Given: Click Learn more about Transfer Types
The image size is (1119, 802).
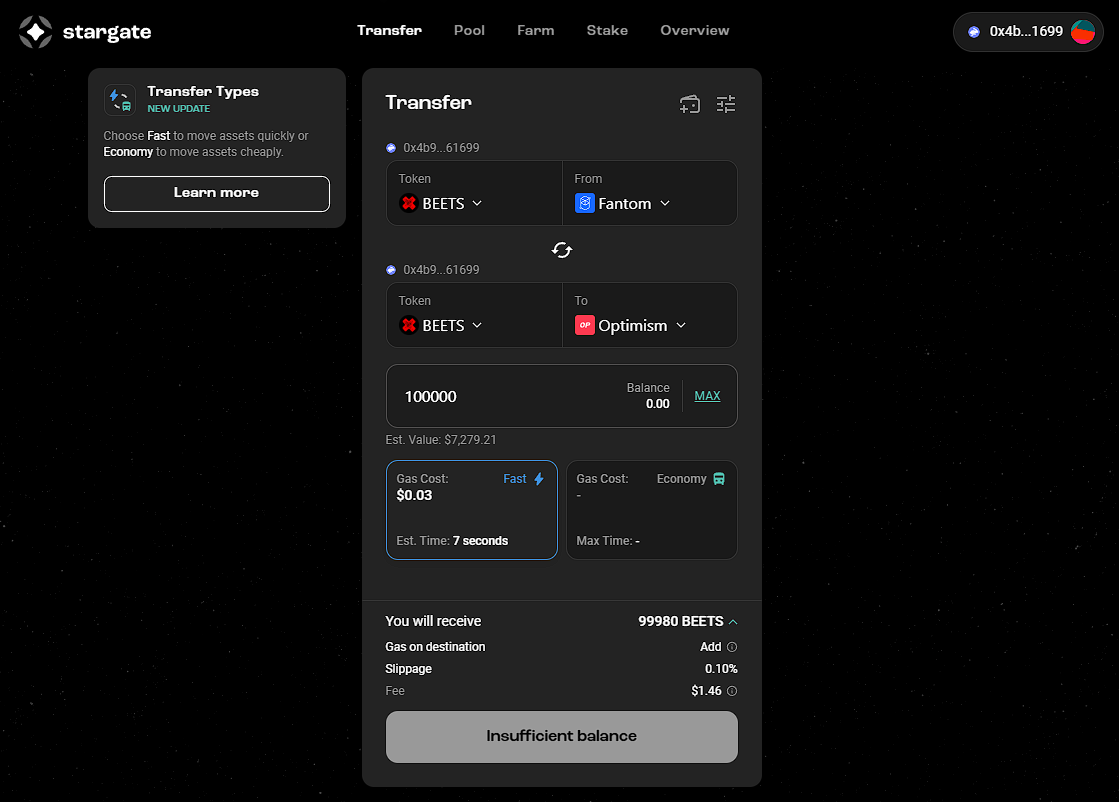Looking at the screenshot, I should (x=216, y=193).
